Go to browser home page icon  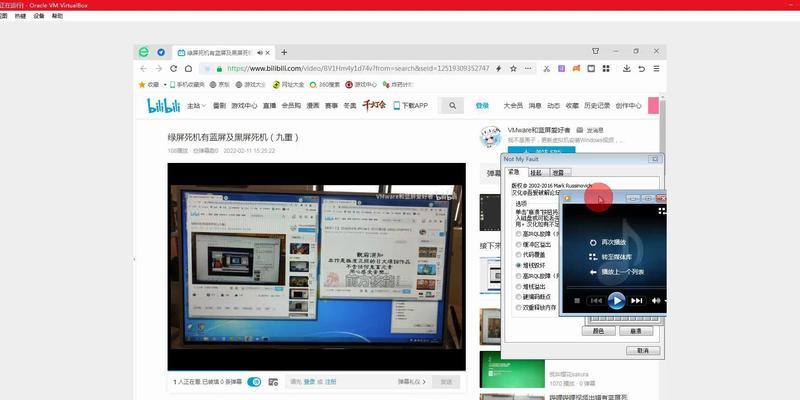(188, 68)
